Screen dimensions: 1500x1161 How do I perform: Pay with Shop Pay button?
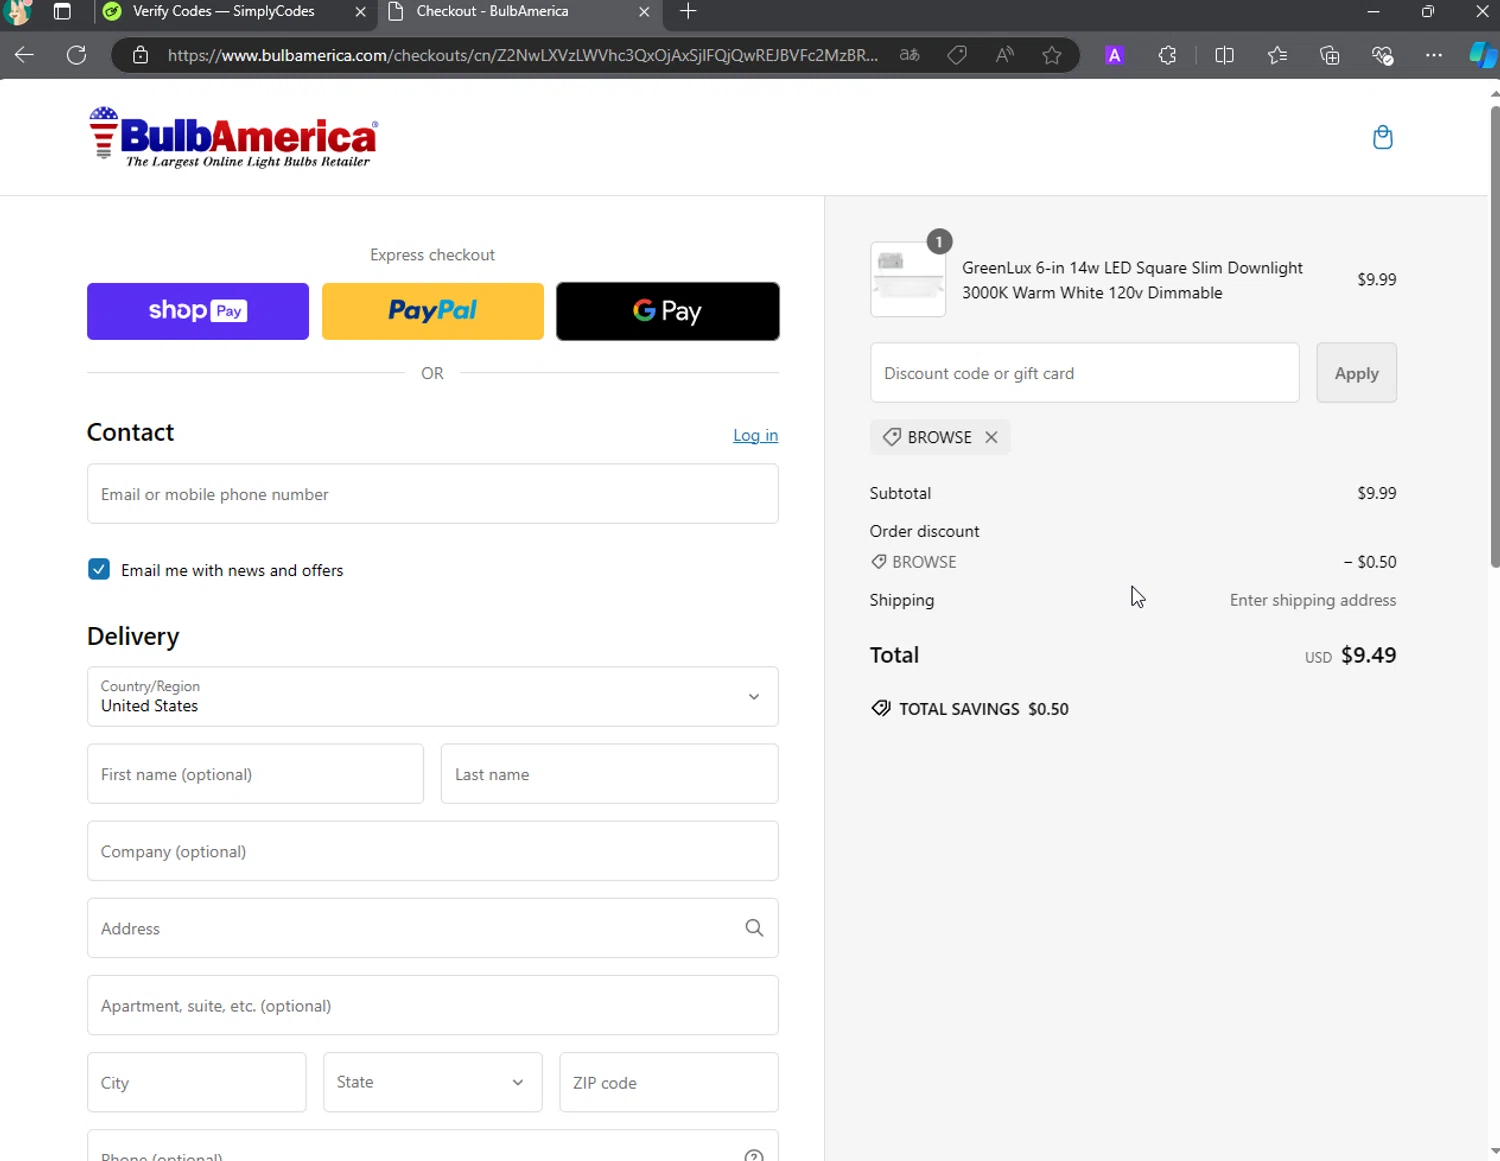coord(198,311)
